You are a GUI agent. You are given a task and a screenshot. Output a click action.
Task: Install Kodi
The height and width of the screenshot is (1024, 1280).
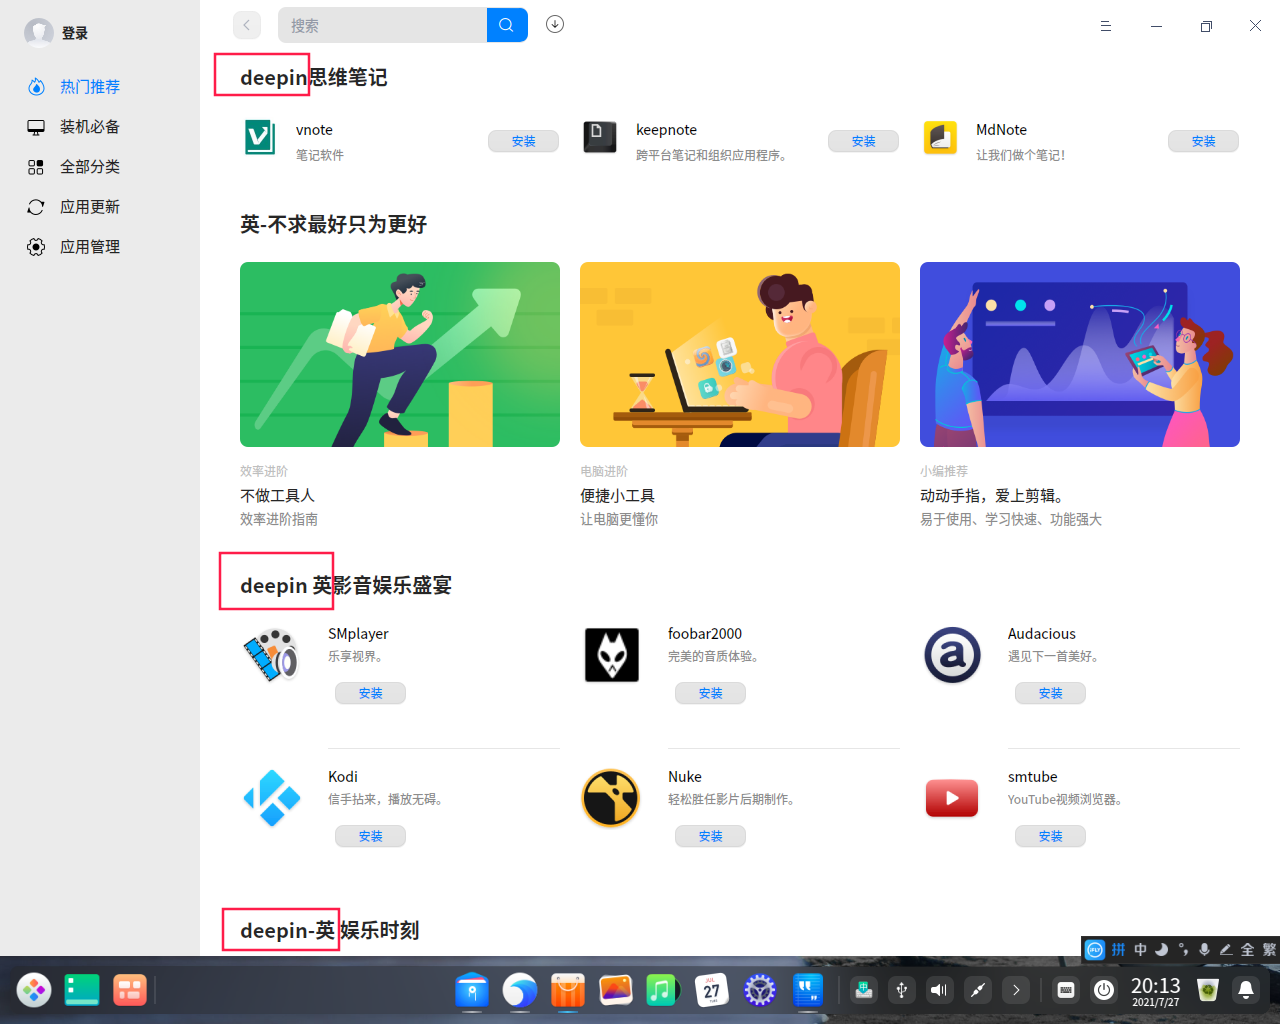tap(370, 837)
